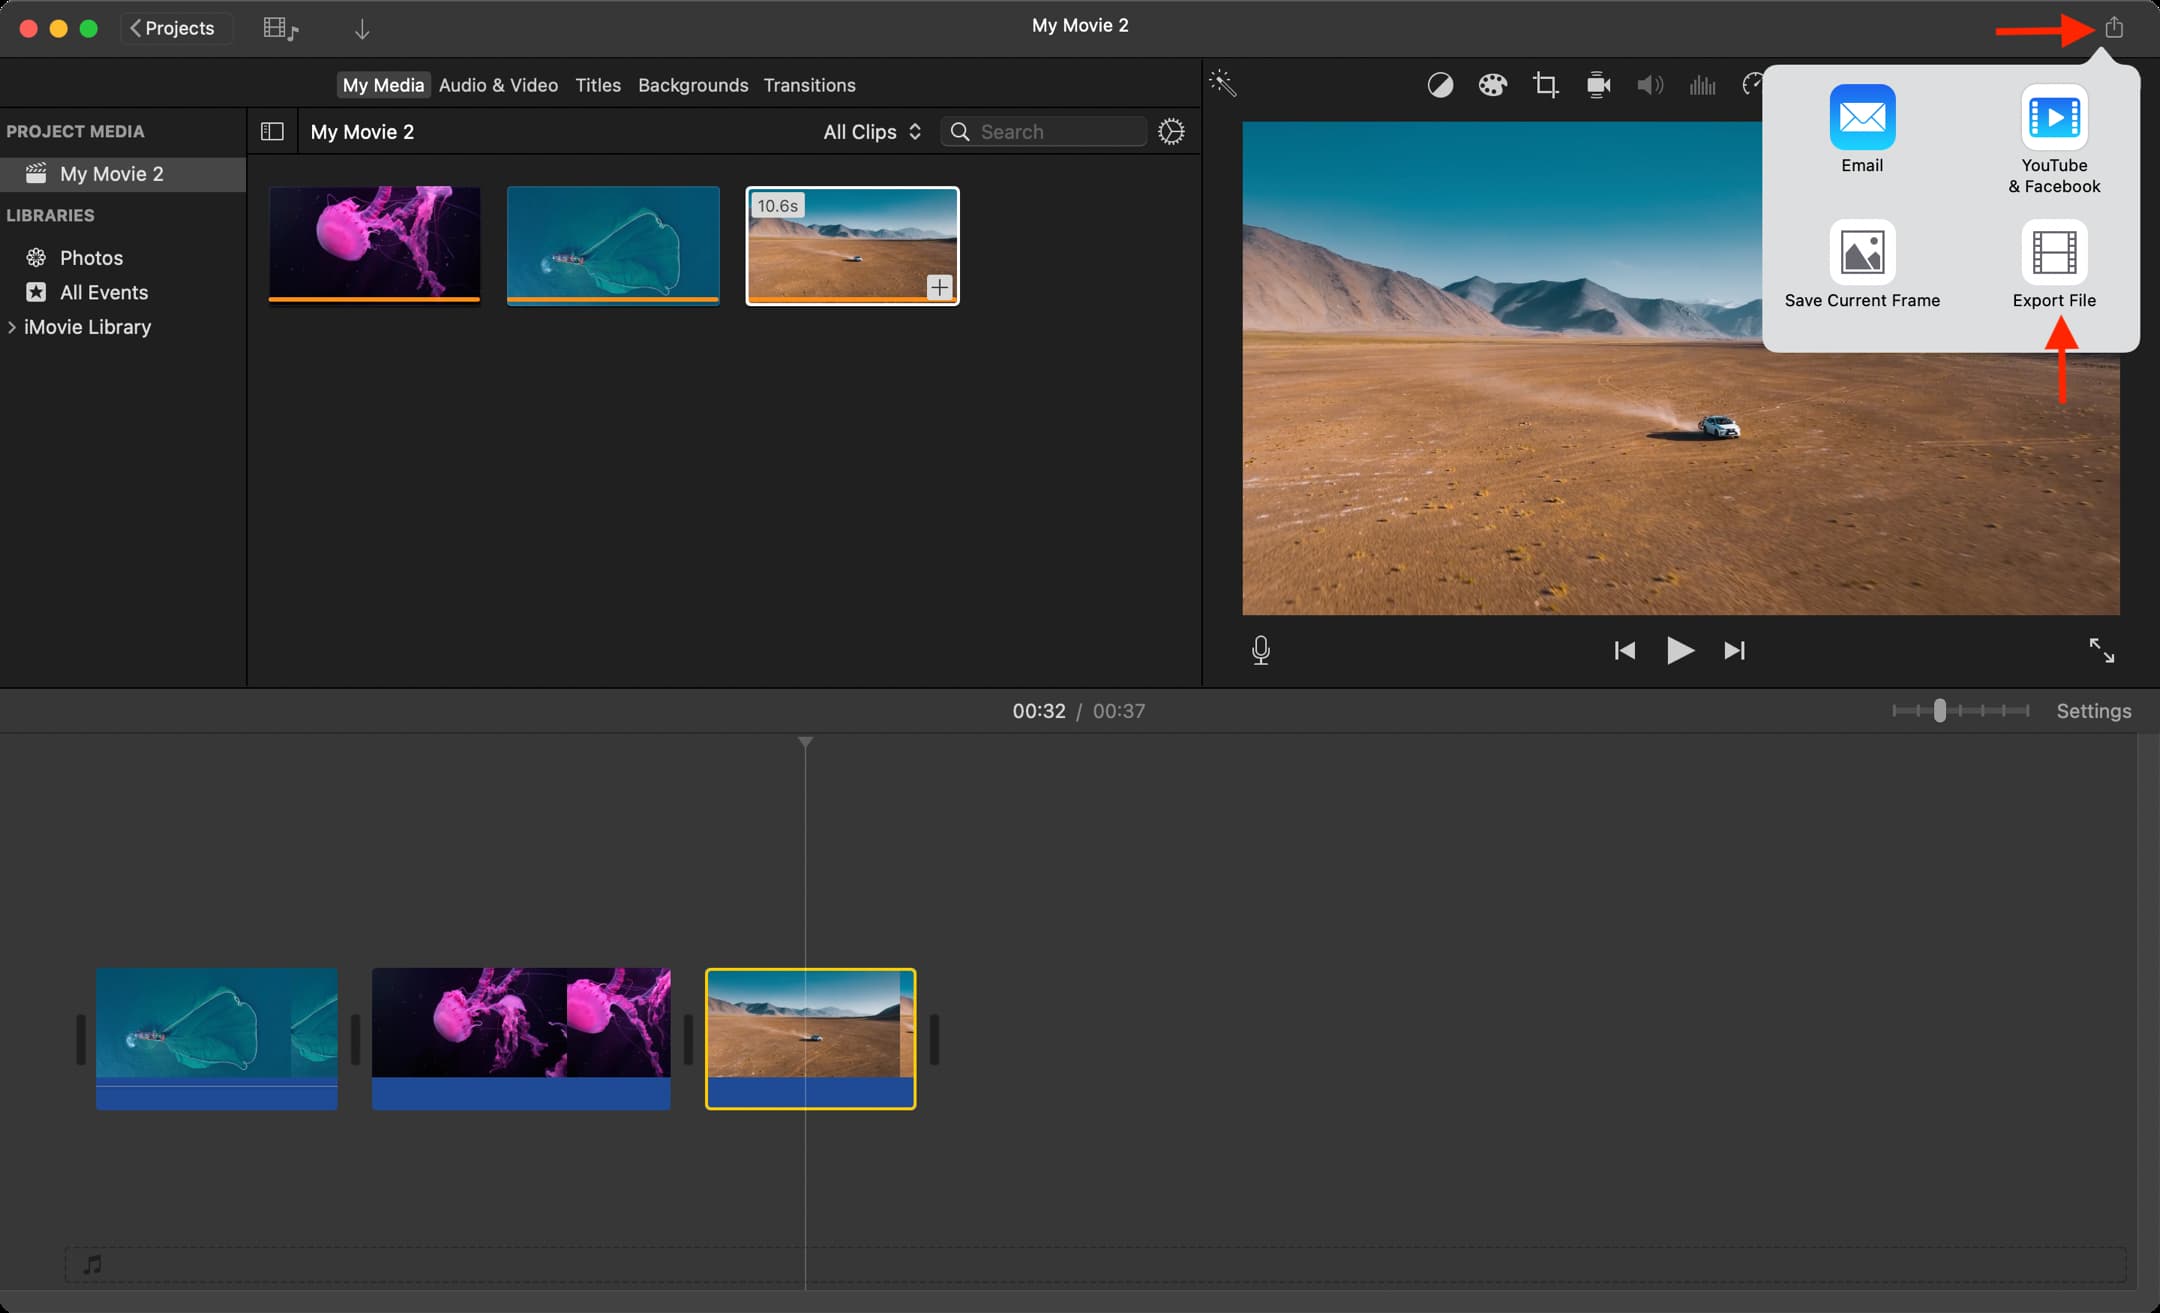Open the Backgrounds tab
This screenshot has width=2160, height=1313.
(693, 85)
